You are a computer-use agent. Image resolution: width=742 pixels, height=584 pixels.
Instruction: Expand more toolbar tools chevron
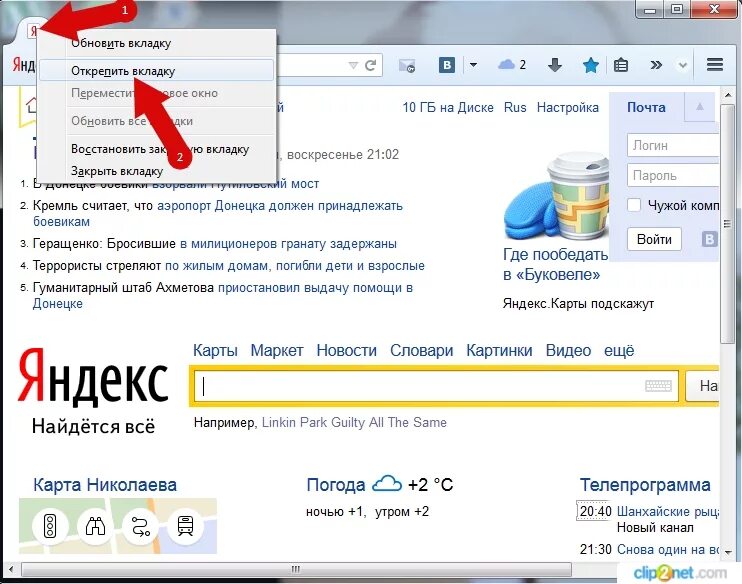point(656,65)
